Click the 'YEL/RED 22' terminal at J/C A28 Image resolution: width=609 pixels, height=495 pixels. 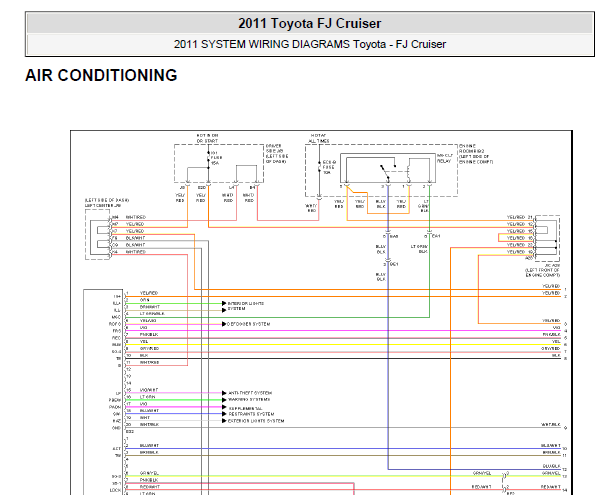coord(520,245)
